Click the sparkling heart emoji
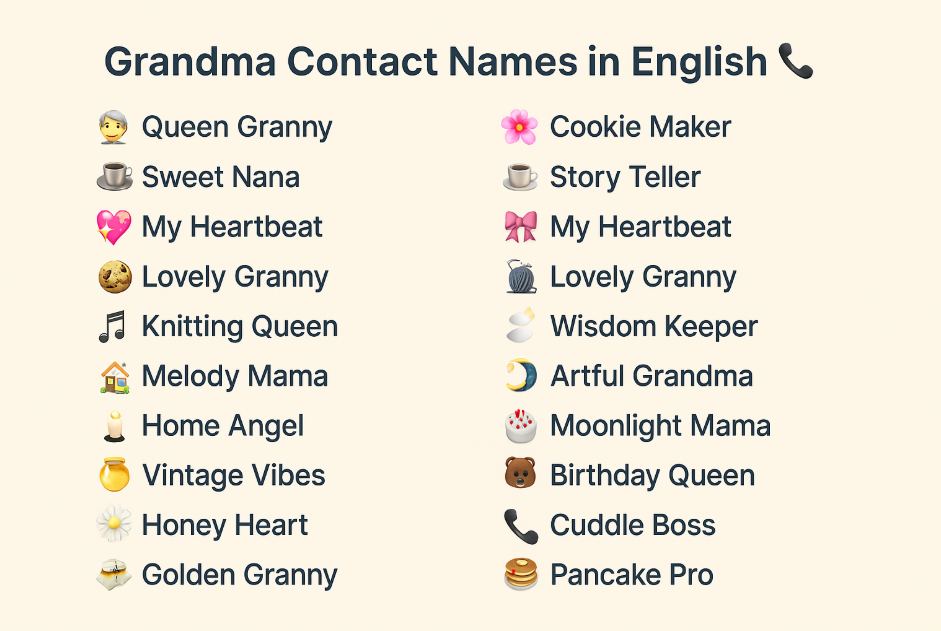Image resolution: width=941 pixels, height=631 pixels. click(x=114, y=227)
